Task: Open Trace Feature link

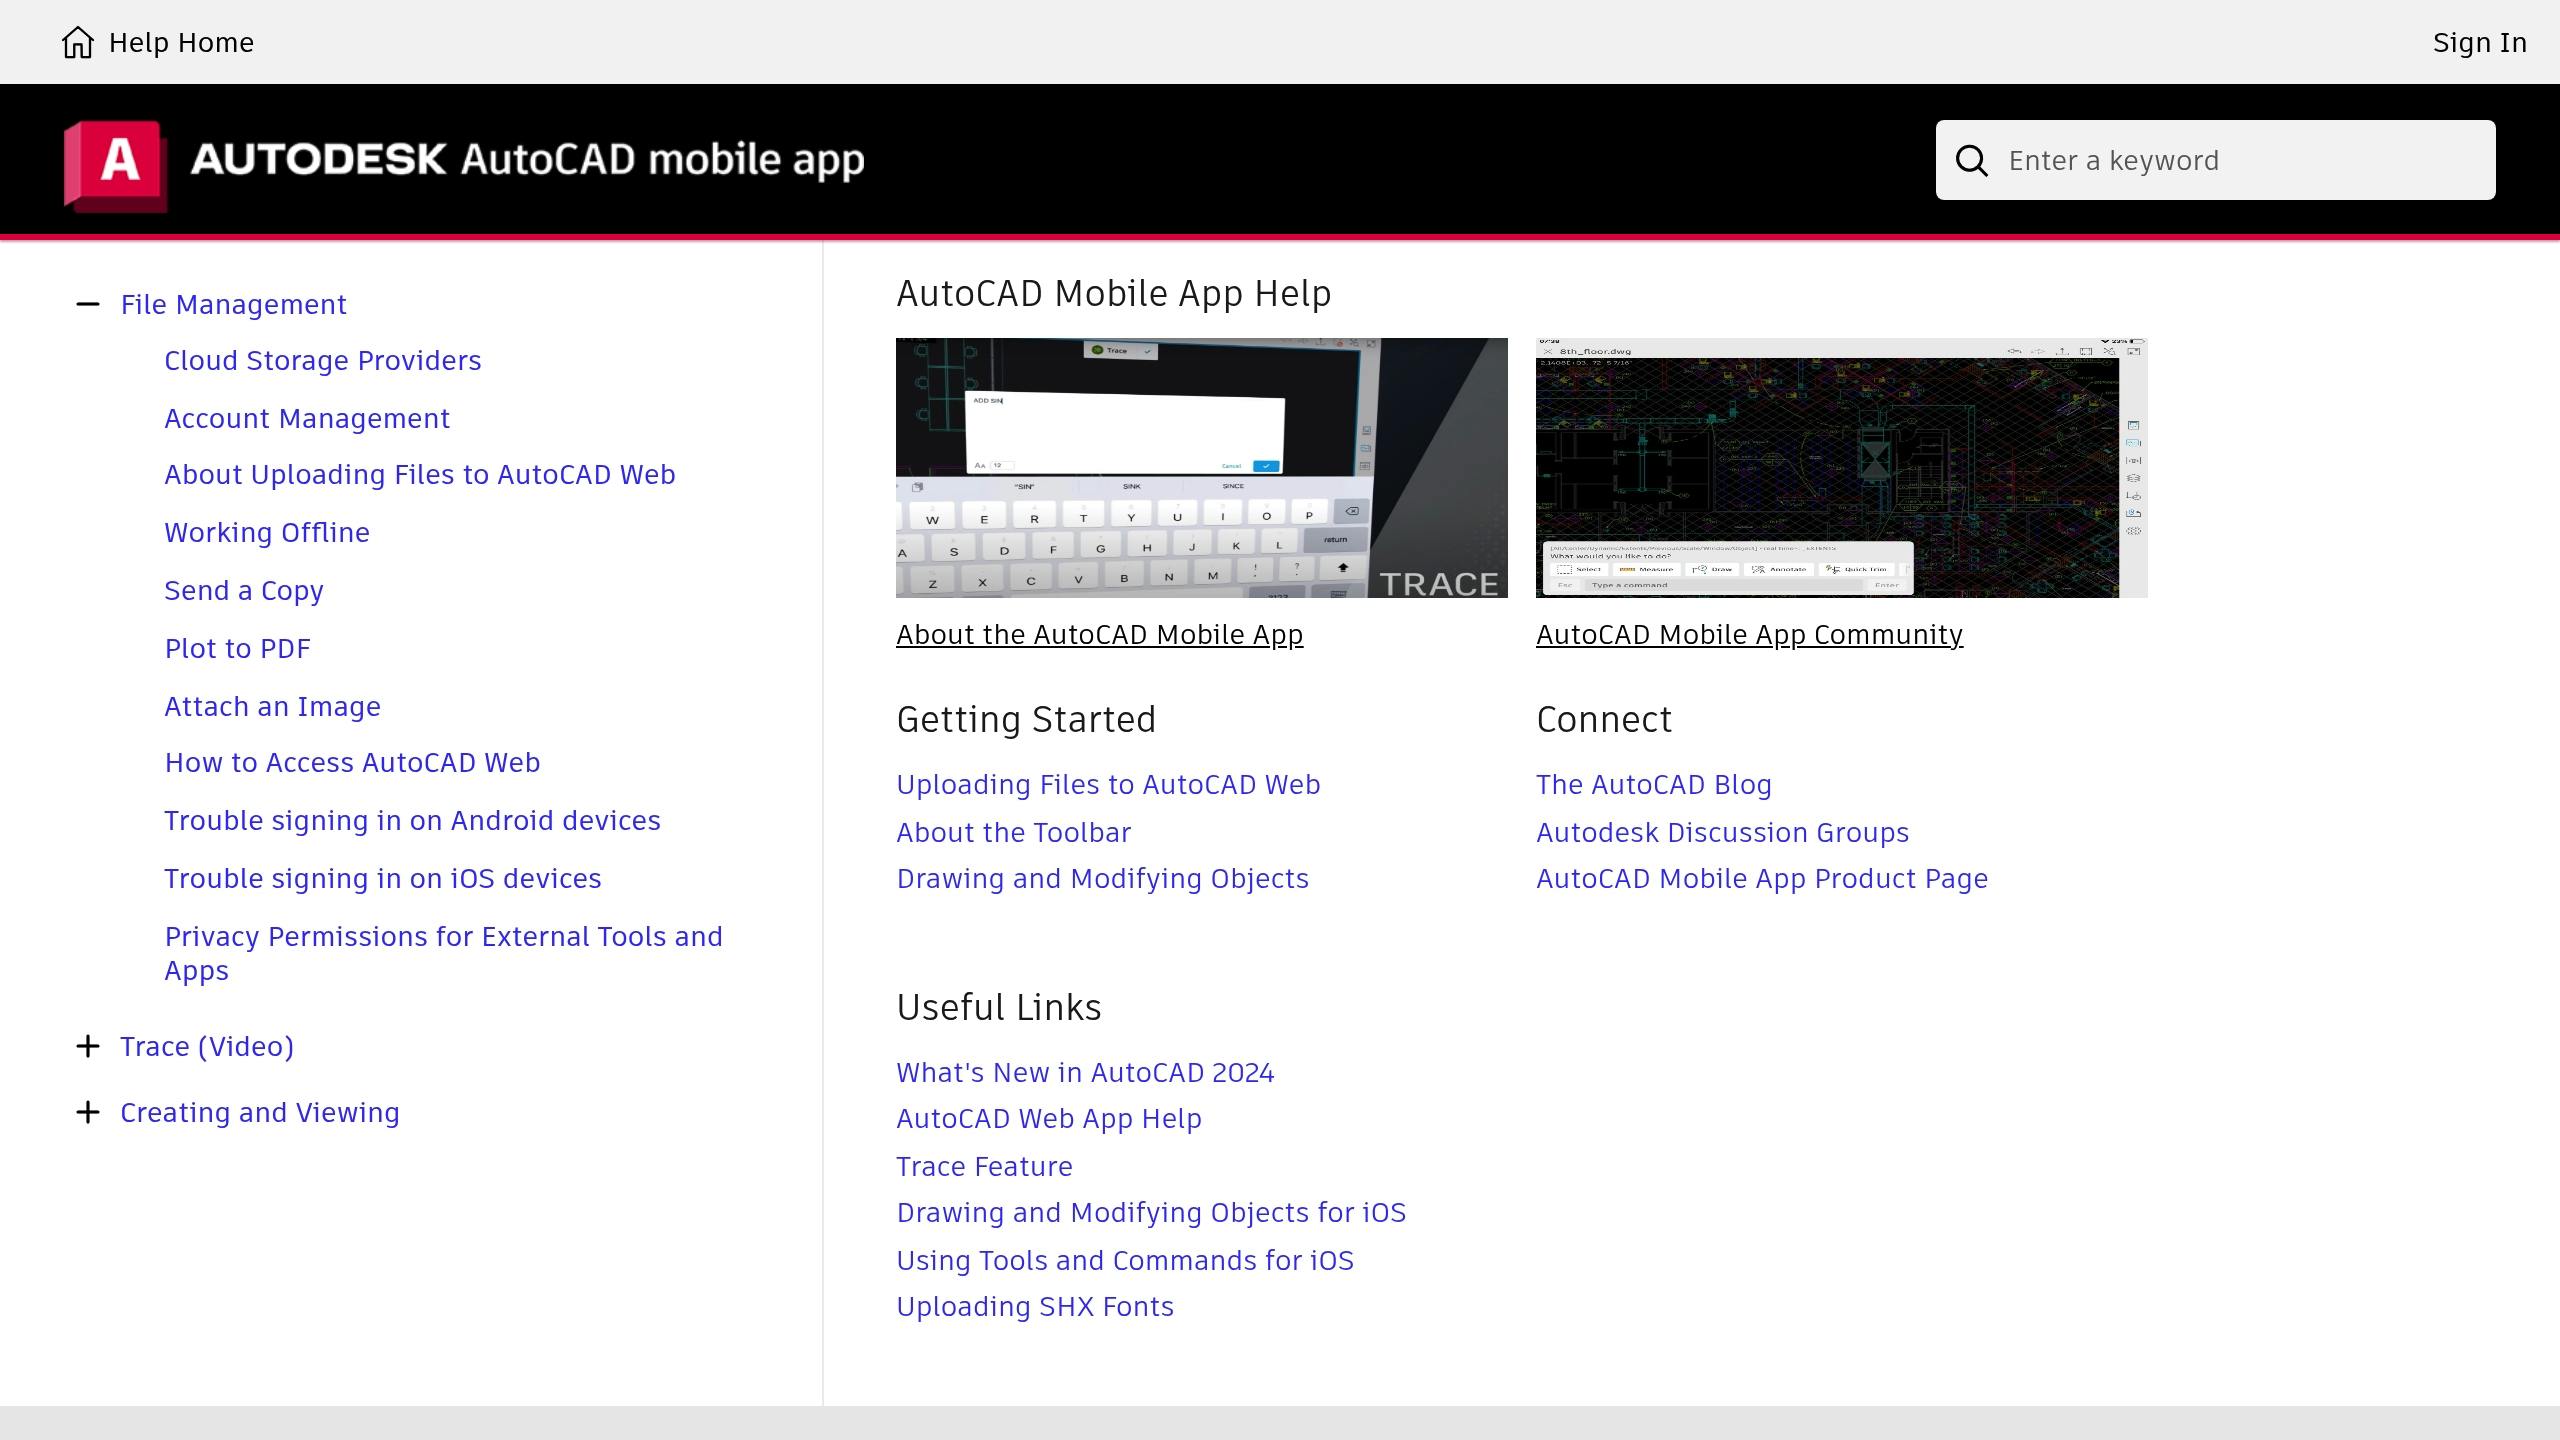Action: (984, 1166)
